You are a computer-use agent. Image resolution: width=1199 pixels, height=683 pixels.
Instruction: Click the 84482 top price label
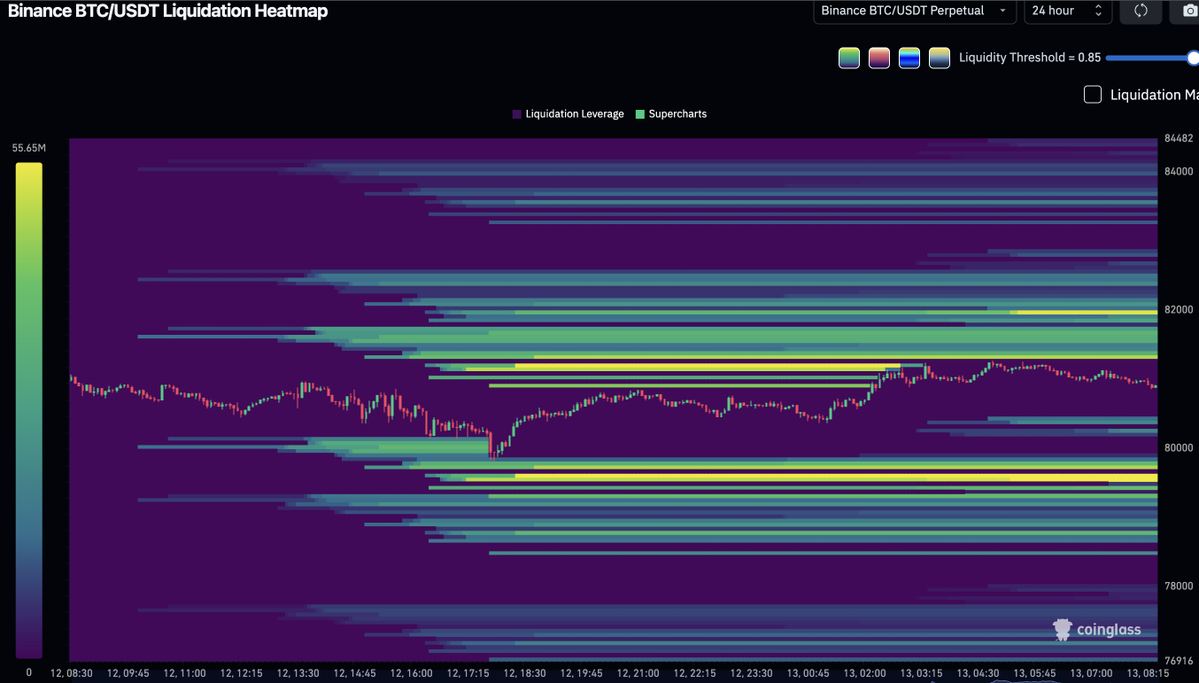point(1178,138)
